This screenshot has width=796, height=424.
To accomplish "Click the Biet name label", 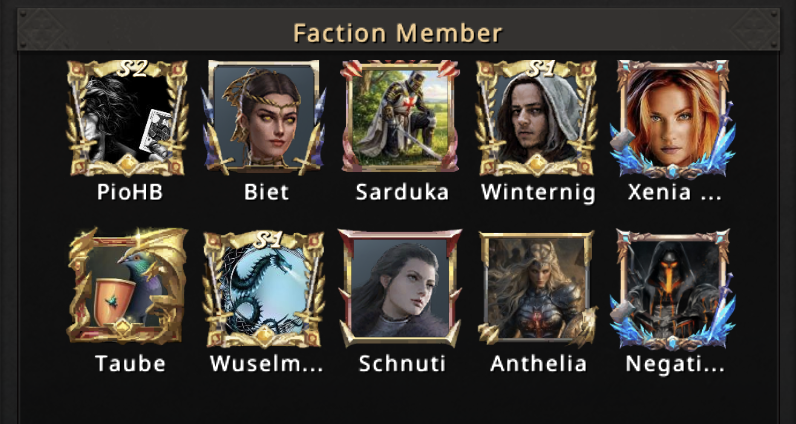I will pyautogui.click(x=267, y=192).
